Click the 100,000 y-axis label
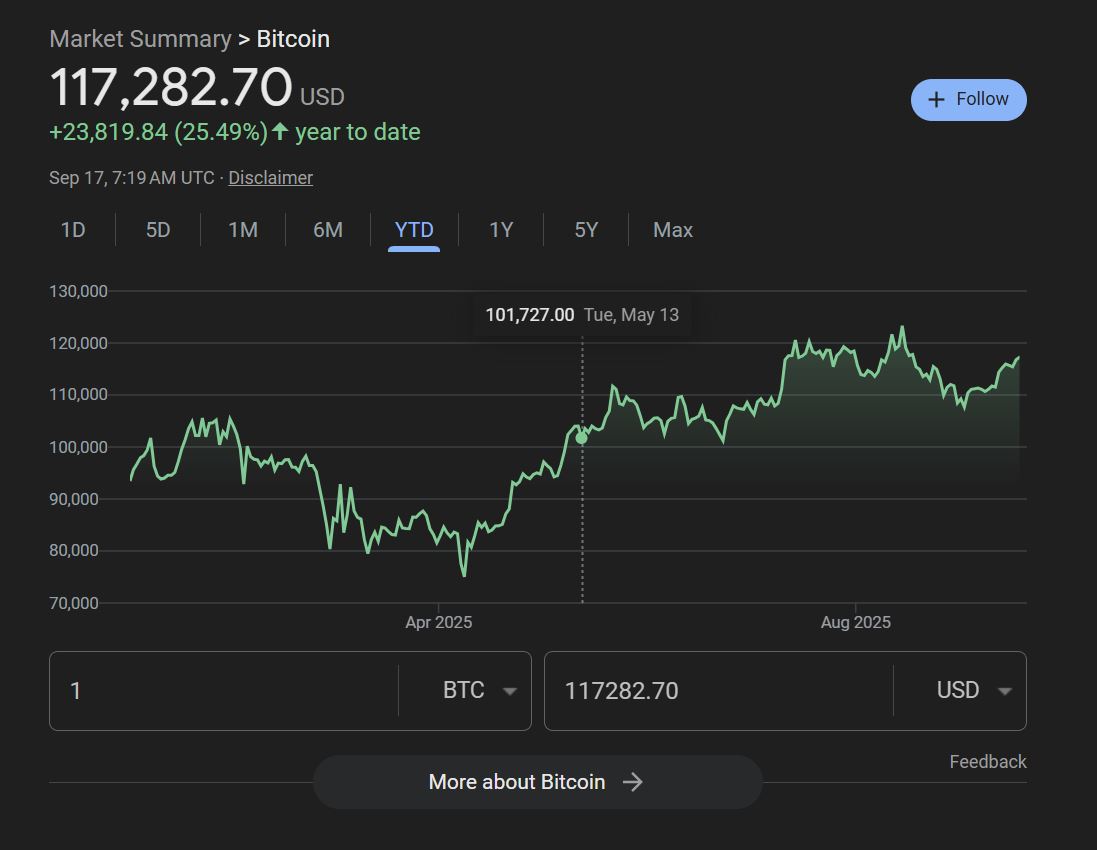This screenshot has width=1097, height=850. pos(78,447)
